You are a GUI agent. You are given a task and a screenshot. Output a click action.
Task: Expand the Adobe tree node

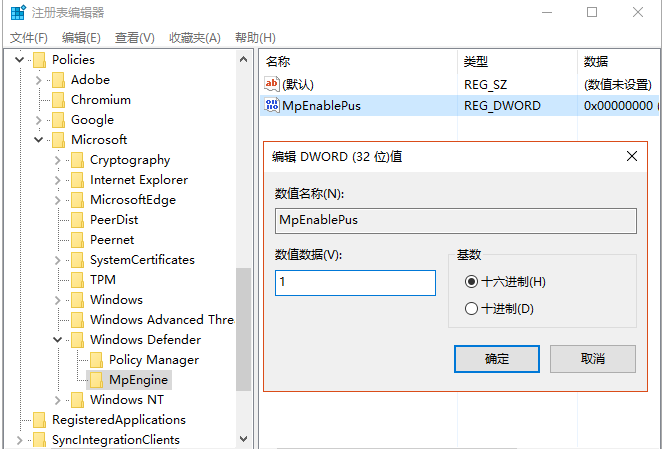(39, 80)
